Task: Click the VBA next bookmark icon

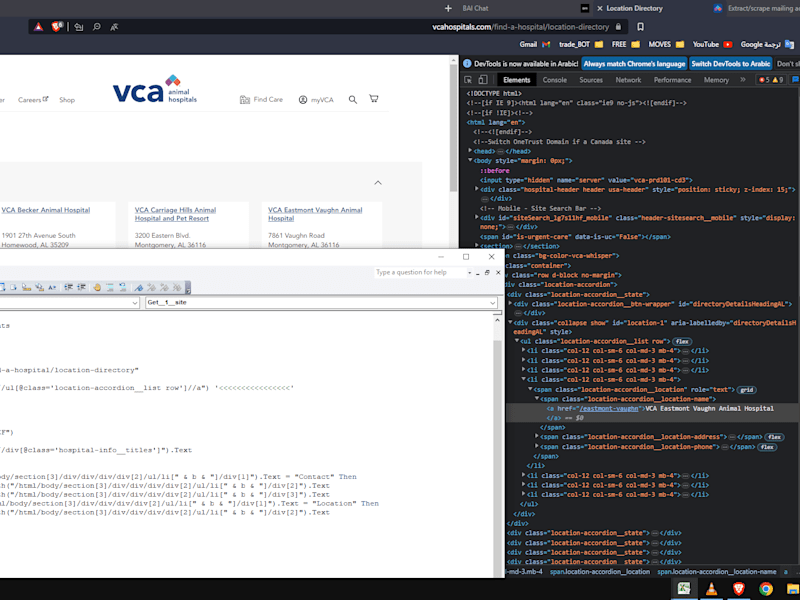Action: 151,287
